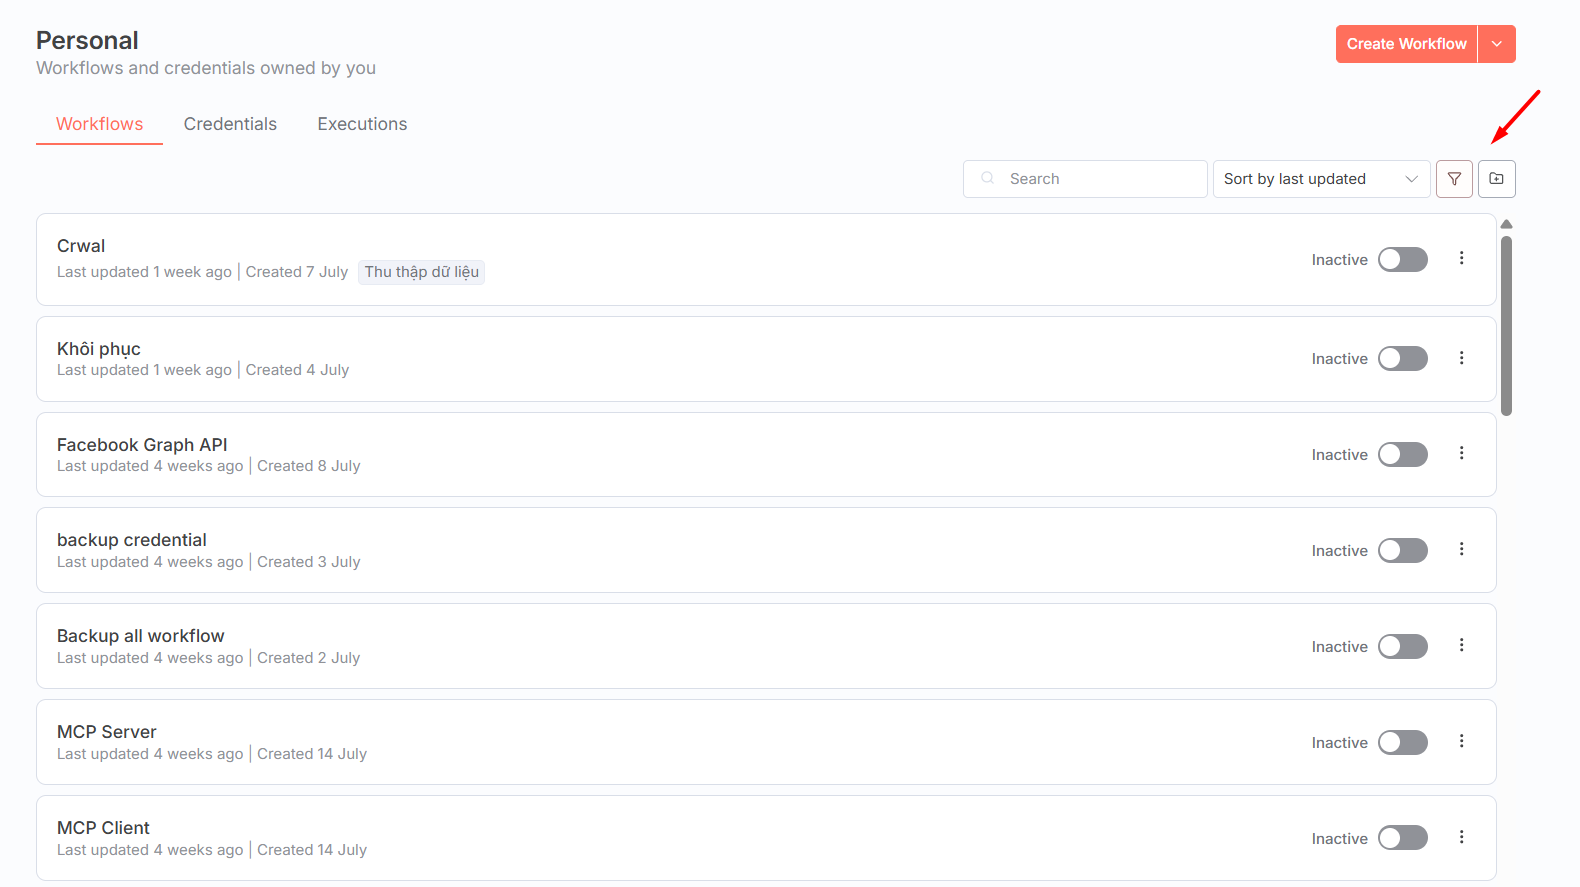The width and height of the screenshot is (1580, 887).
Task: Click 'Created 14 July' on MCP Server row
Action: tap(312, 754)
